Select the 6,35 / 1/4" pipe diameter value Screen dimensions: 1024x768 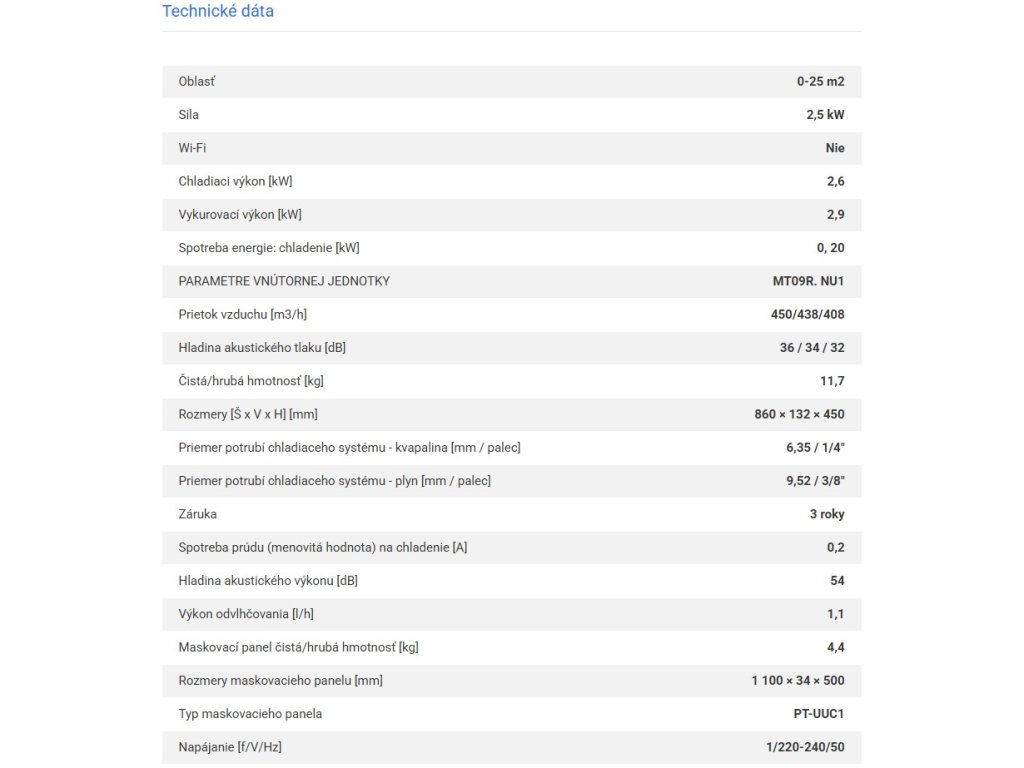pyautogui.click(x=815, y=448)
